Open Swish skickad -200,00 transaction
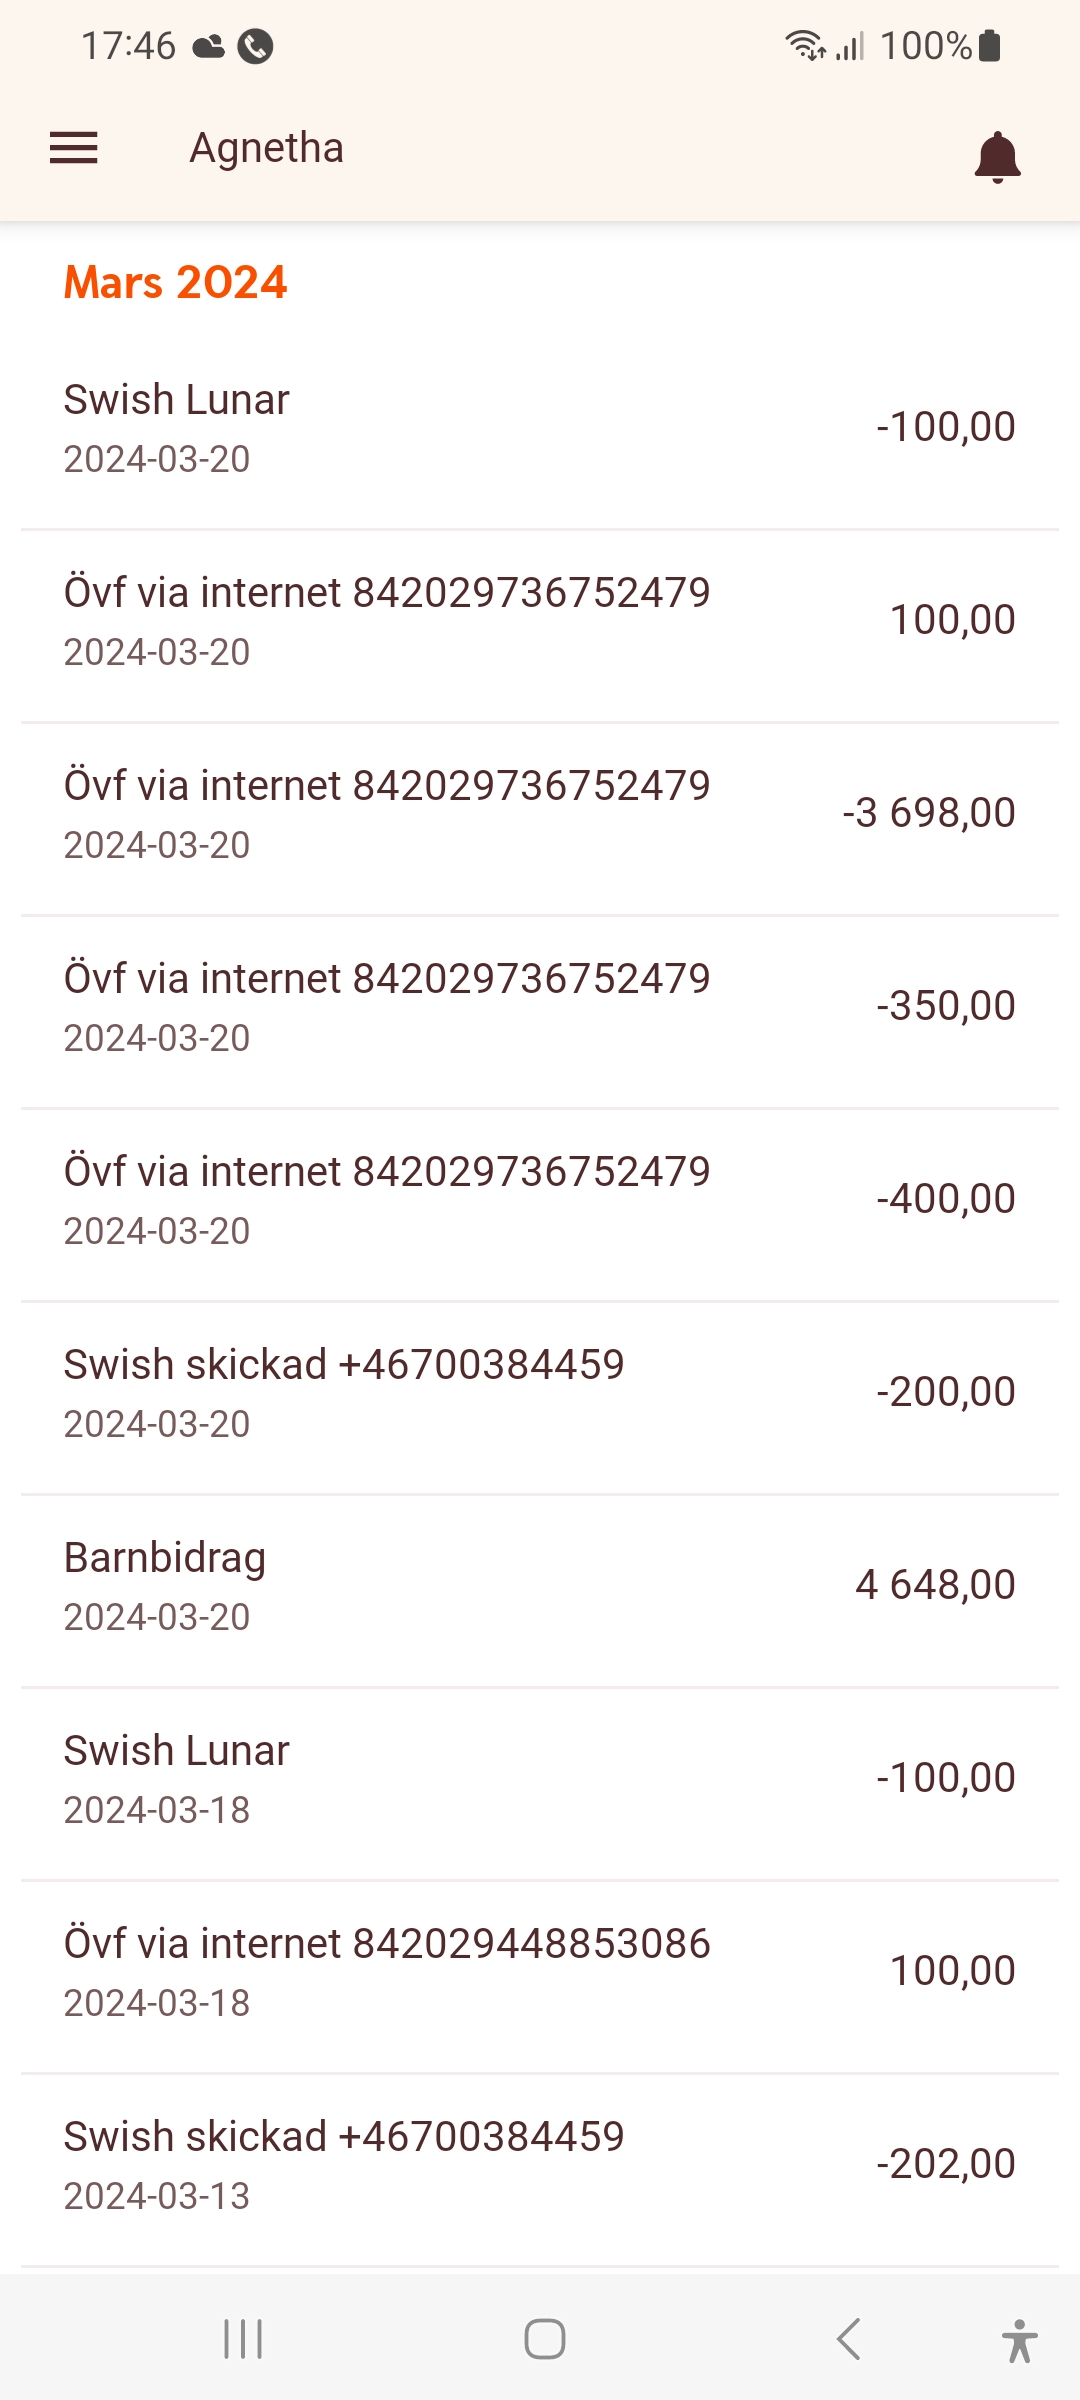The image size is (1080, 2400). pos(540,1393)
